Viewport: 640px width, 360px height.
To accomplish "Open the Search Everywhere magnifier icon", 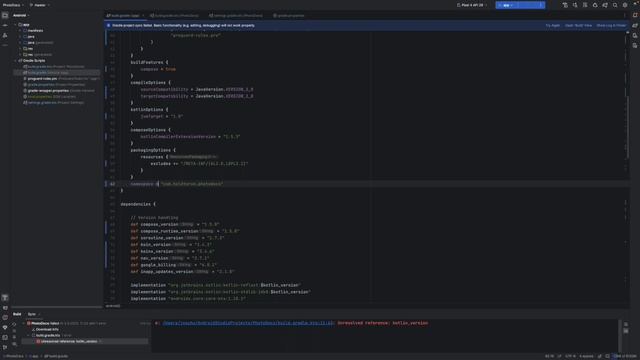I will point(615,5).
